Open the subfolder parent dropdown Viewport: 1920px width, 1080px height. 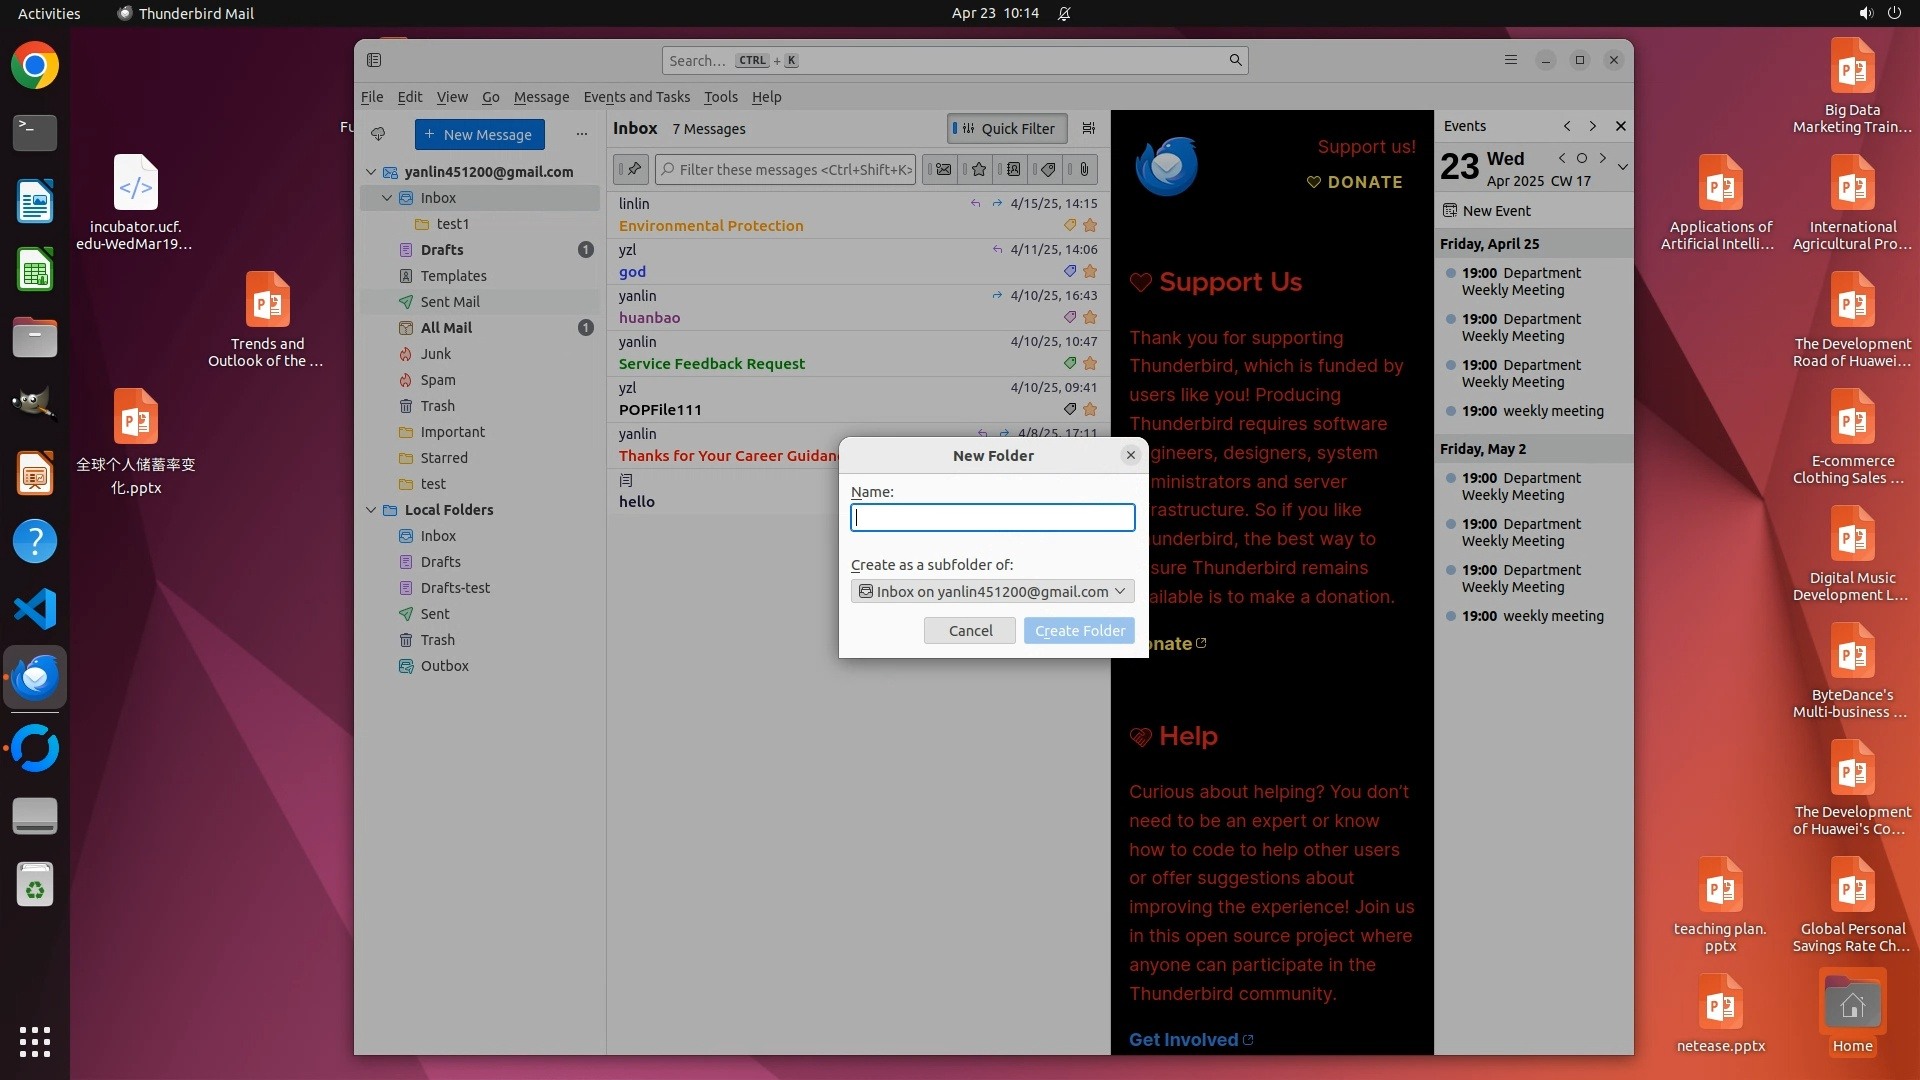coord(992,592)
